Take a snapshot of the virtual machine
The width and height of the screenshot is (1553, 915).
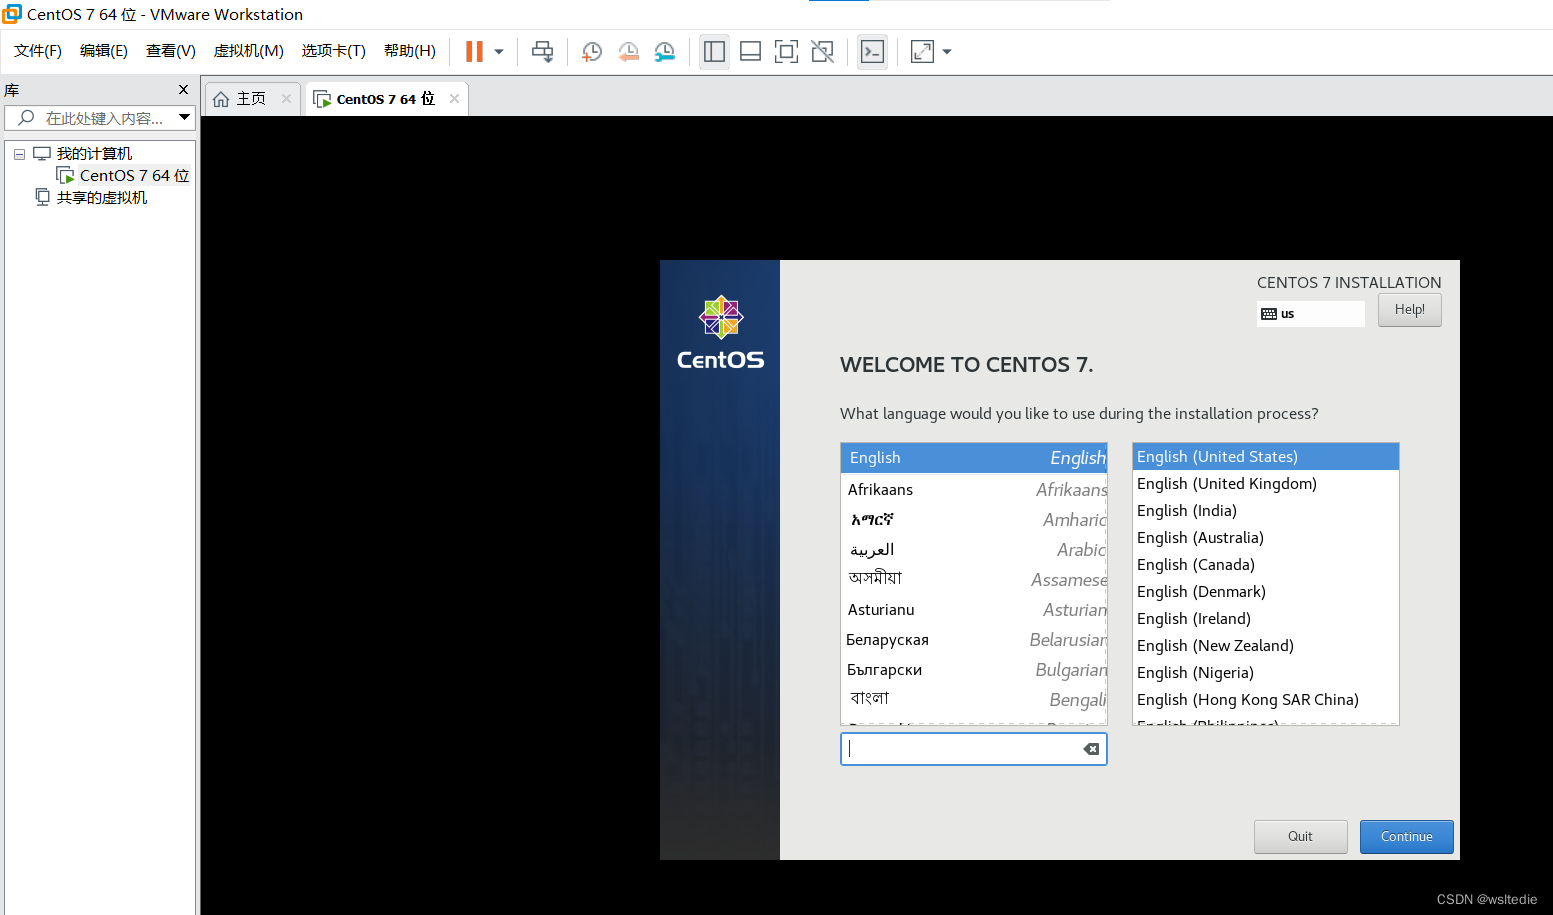pyautogui.click(x=591, y=51)
